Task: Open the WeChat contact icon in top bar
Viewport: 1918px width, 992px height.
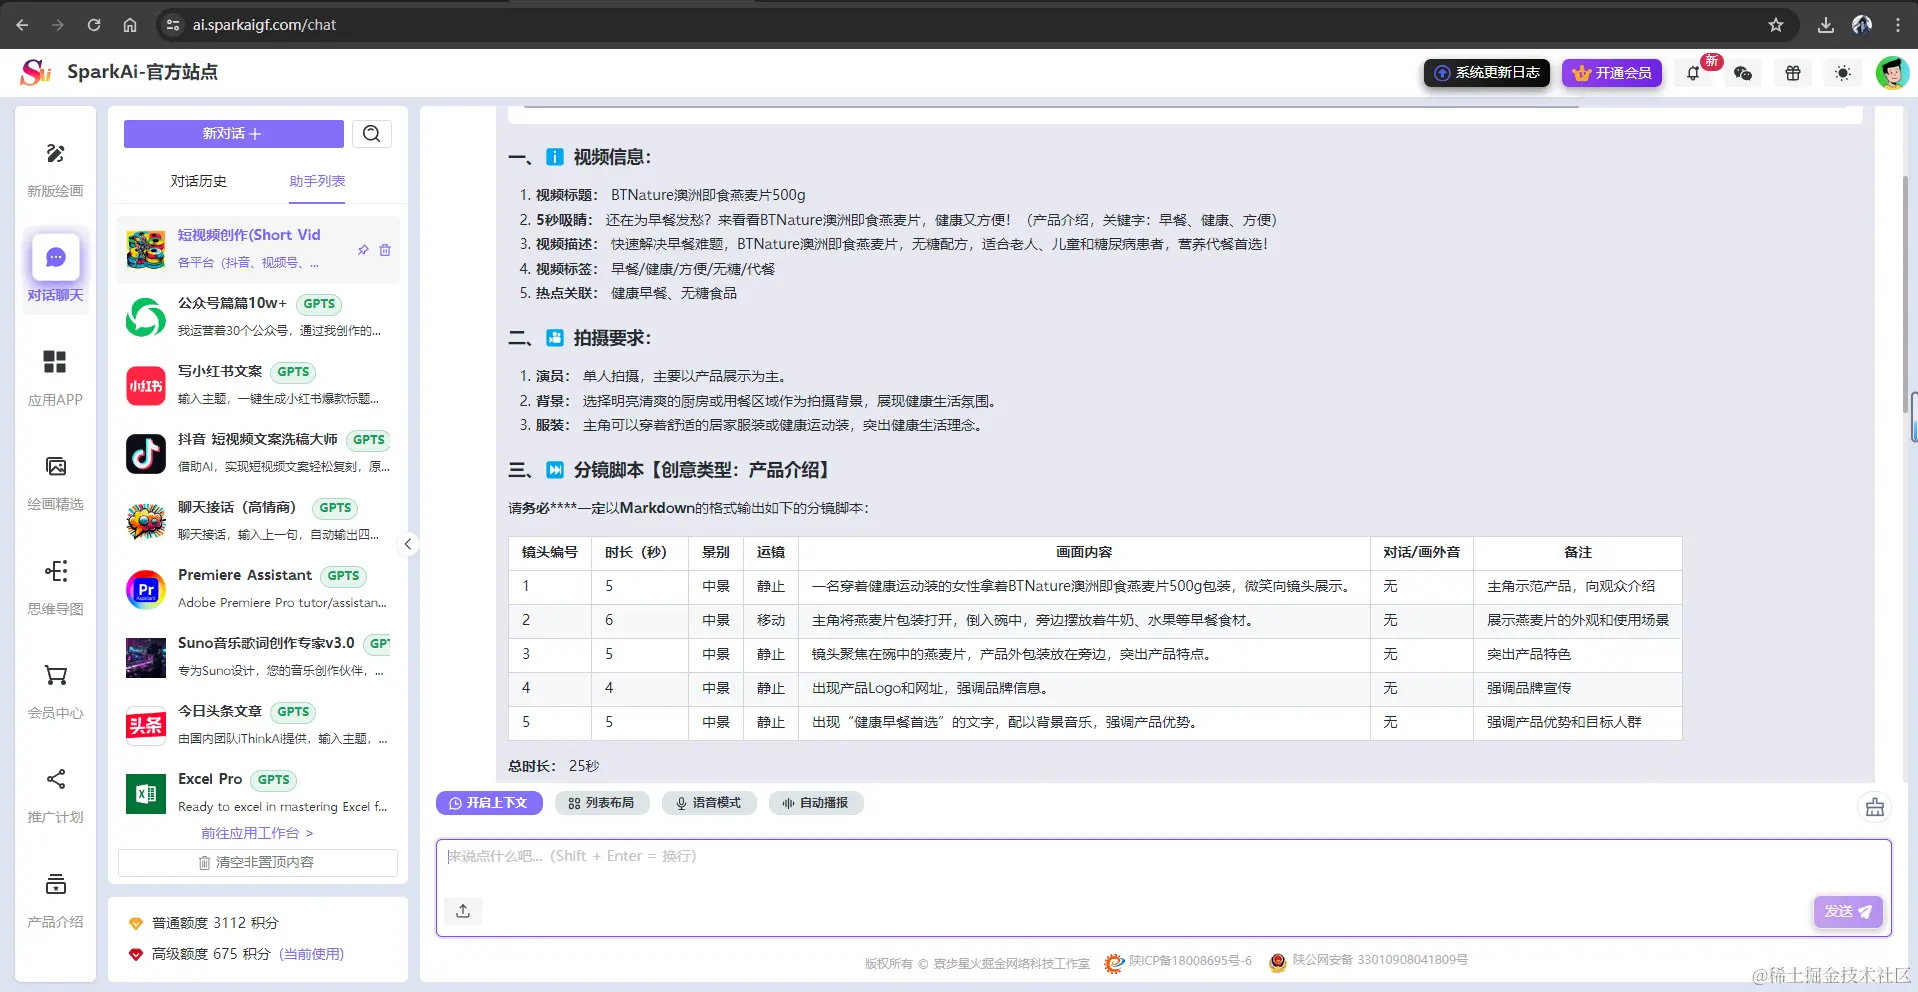Action: pyautogui.click(x=1743, y=72)
